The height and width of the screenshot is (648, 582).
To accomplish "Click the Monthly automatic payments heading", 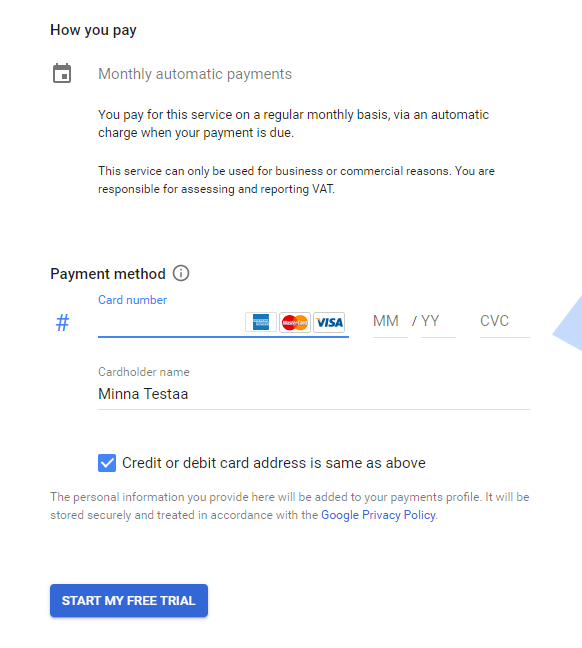I will pyautogui.click(x=195, y=74).
